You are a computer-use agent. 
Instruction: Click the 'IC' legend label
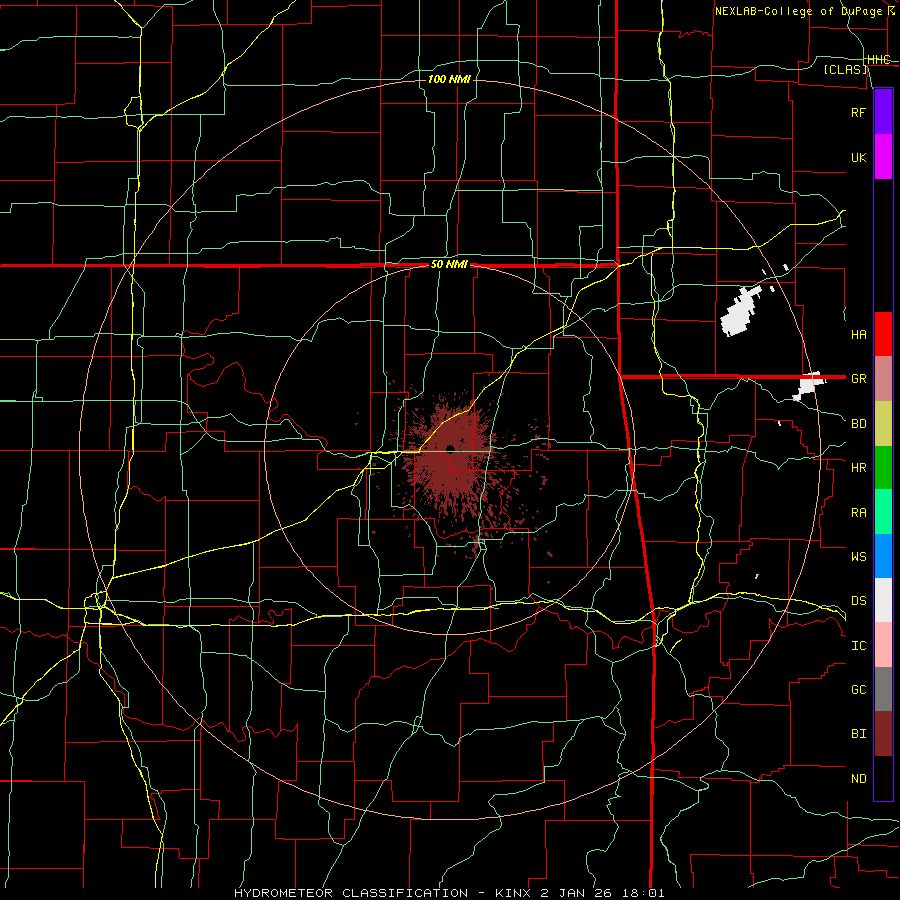click(x=859, y=646)
